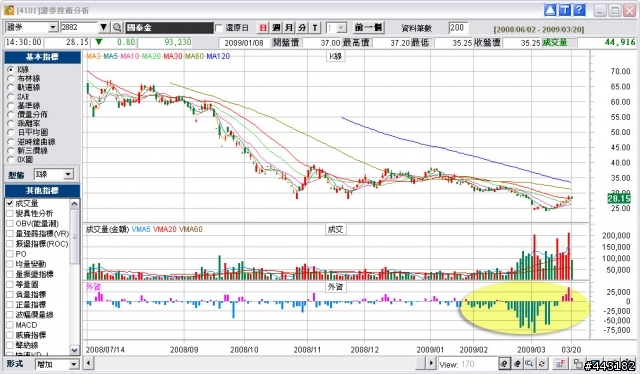This screenshot has width=640, height=374.
Task: Click the 外資 chart pane label
Action: coord(336,287)
